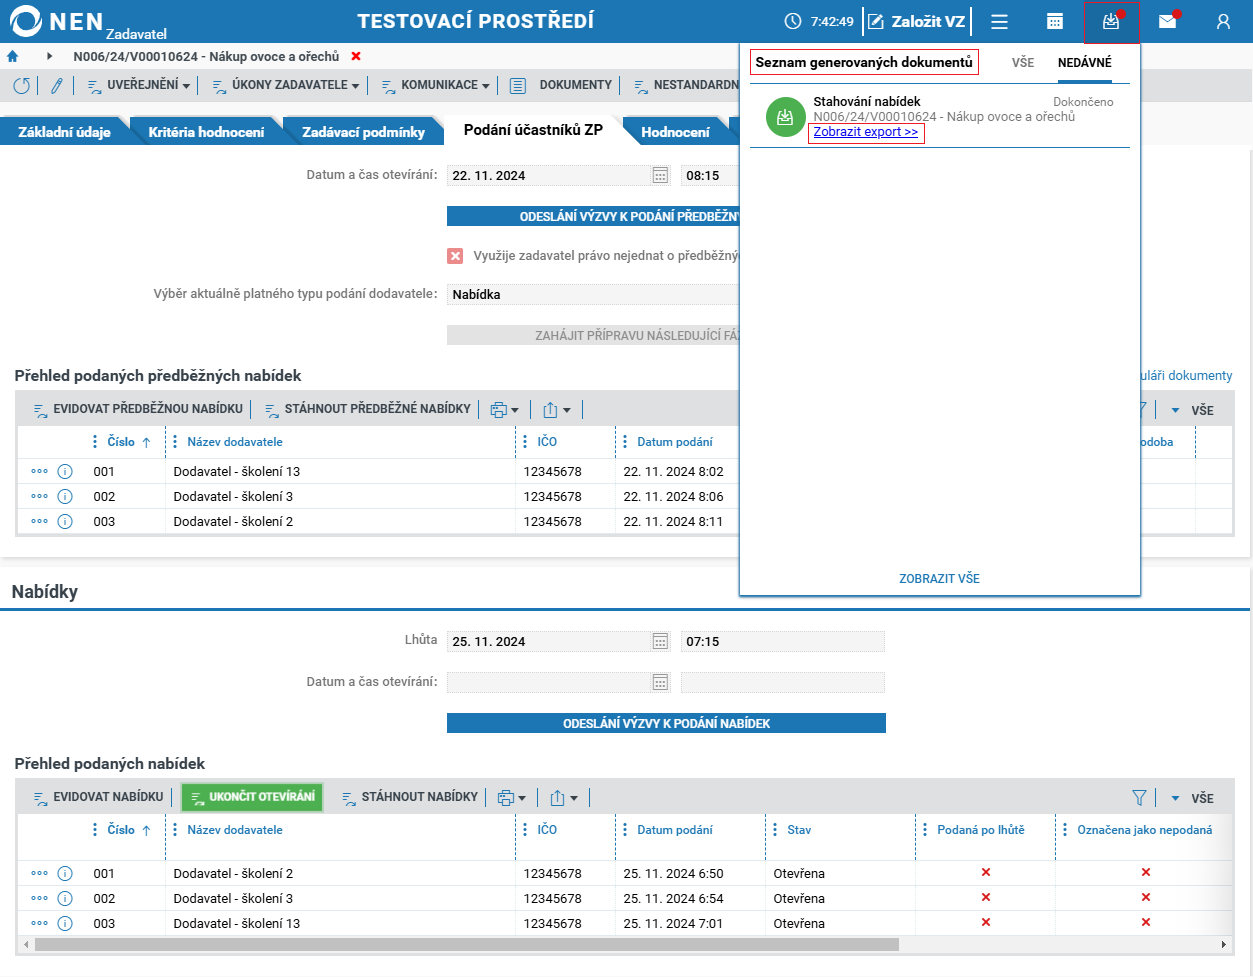Open print dropdown in Přehled podaných nabídek toolbar
This screenshot has width=1253, height=977.
[x=511, y=797]
